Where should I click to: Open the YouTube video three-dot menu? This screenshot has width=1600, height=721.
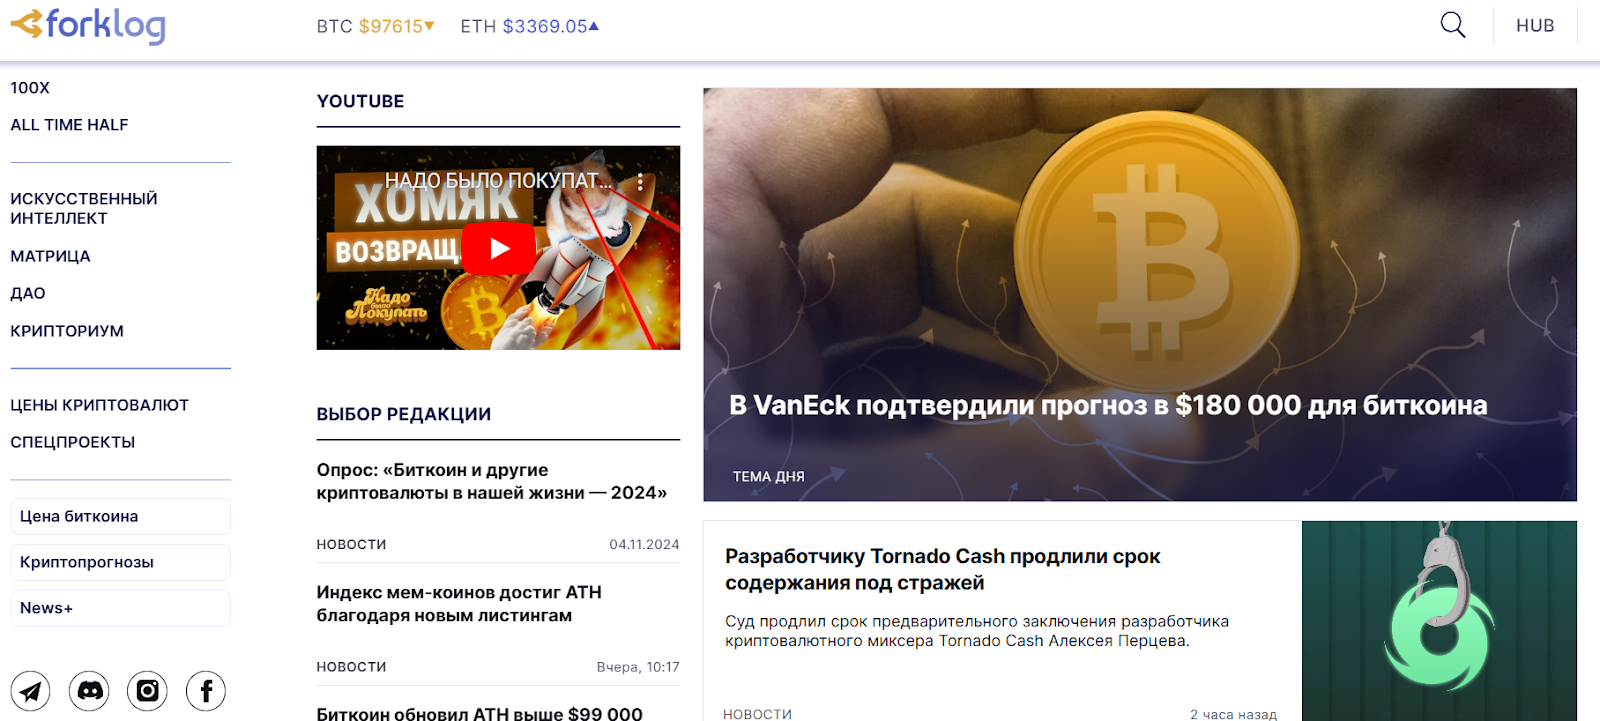click(640, 182)
